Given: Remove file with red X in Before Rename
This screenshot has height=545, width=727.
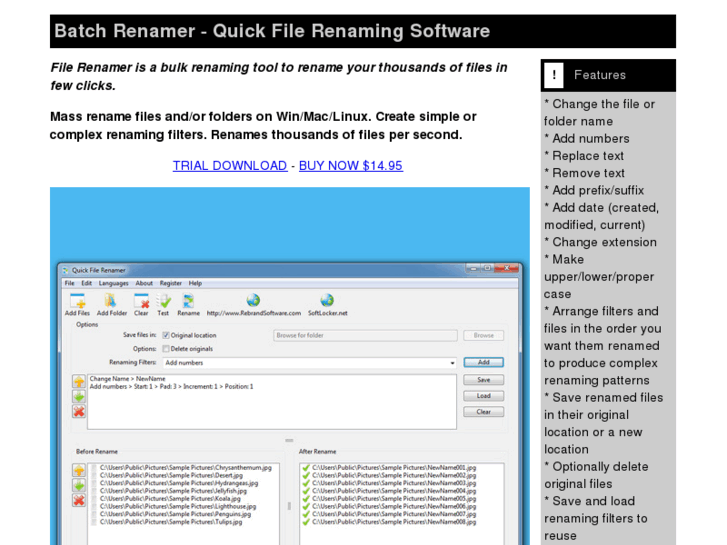Looking at the screenshot, I should 79,500.
